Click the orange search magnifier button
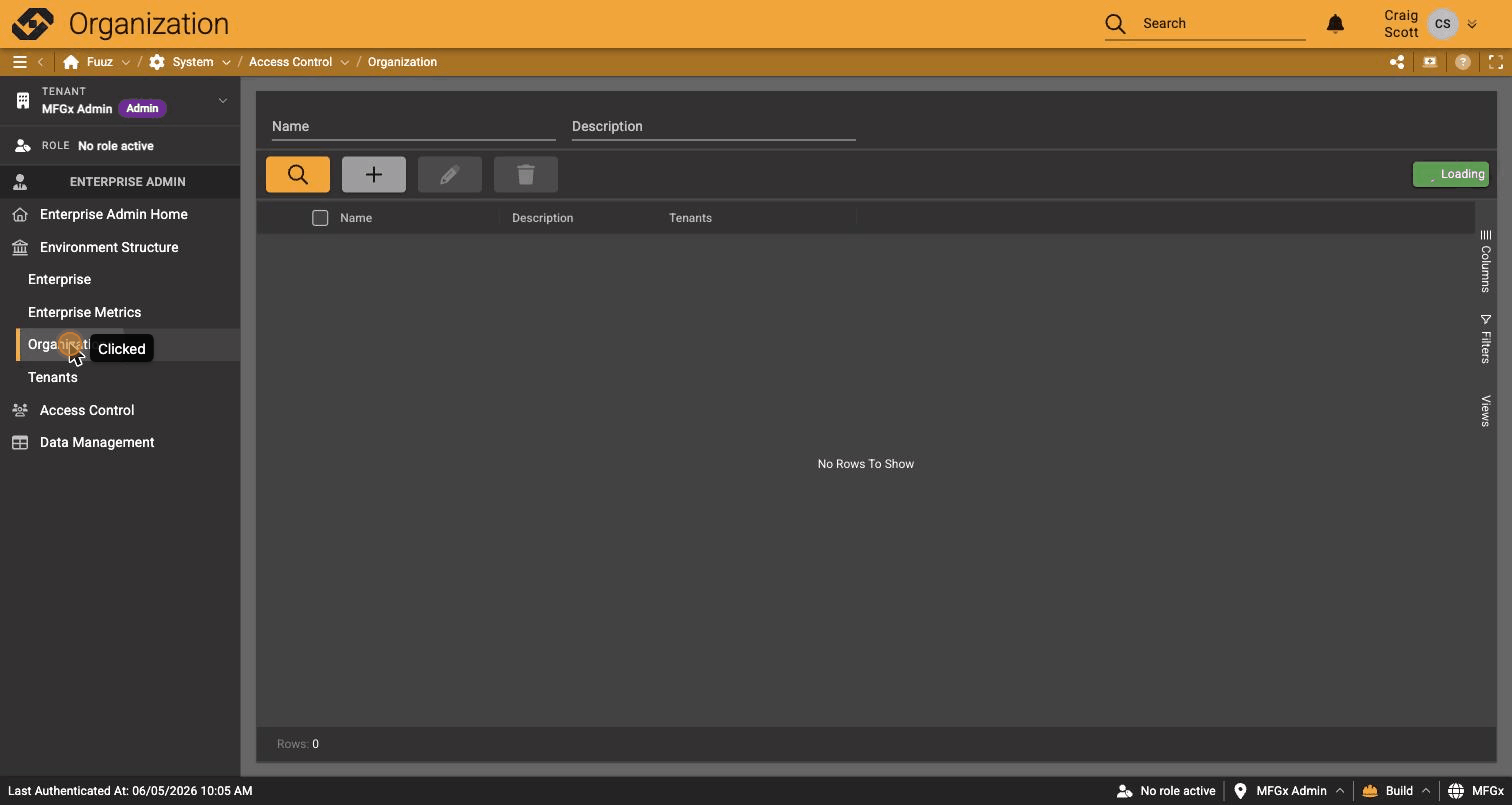Screen dimensions: 1512x805 coord(298,174)
